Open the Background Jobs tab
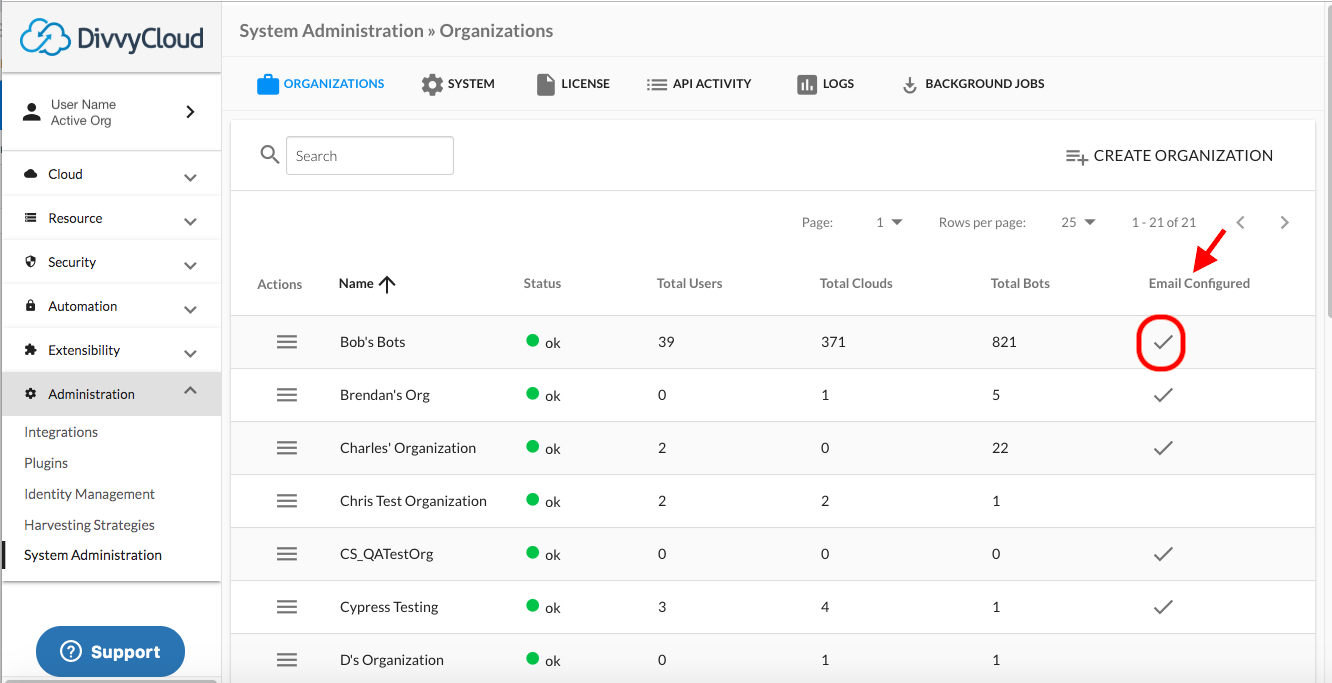 click(x=973, y=84)
